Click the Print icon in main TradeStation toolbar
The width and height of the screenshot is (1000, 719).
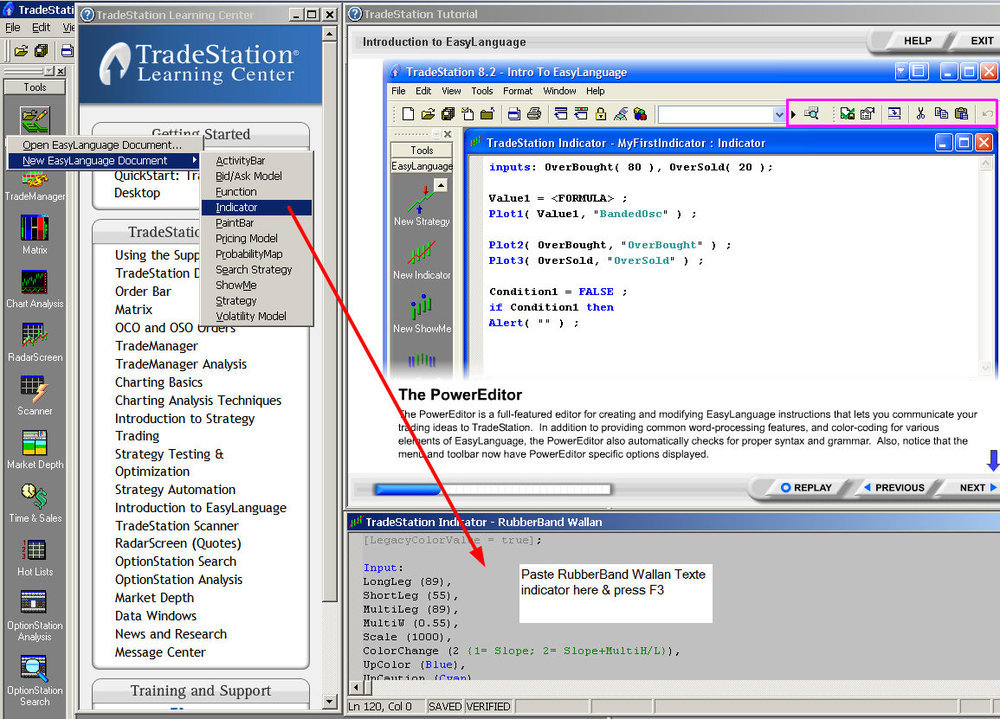(66, 50)
